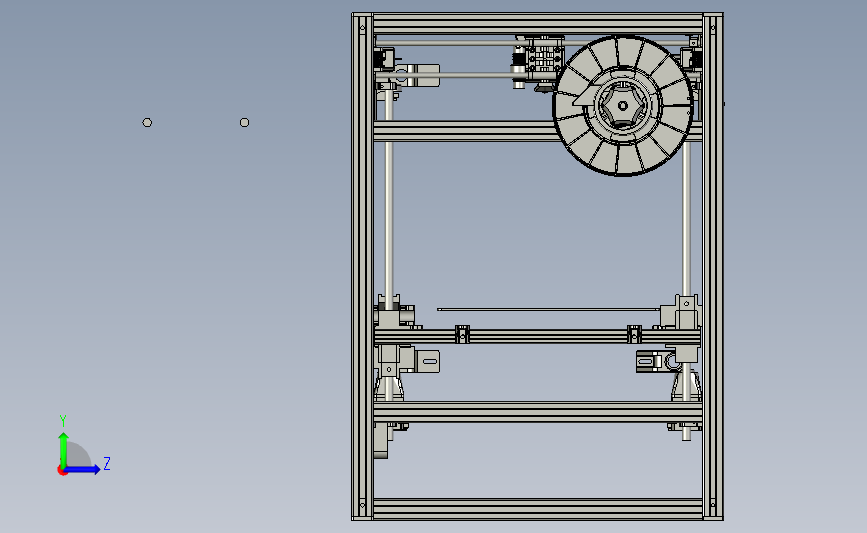The image size is (867, 533).
Task: Click the green Y label above the triad
Action: point(63,421)
